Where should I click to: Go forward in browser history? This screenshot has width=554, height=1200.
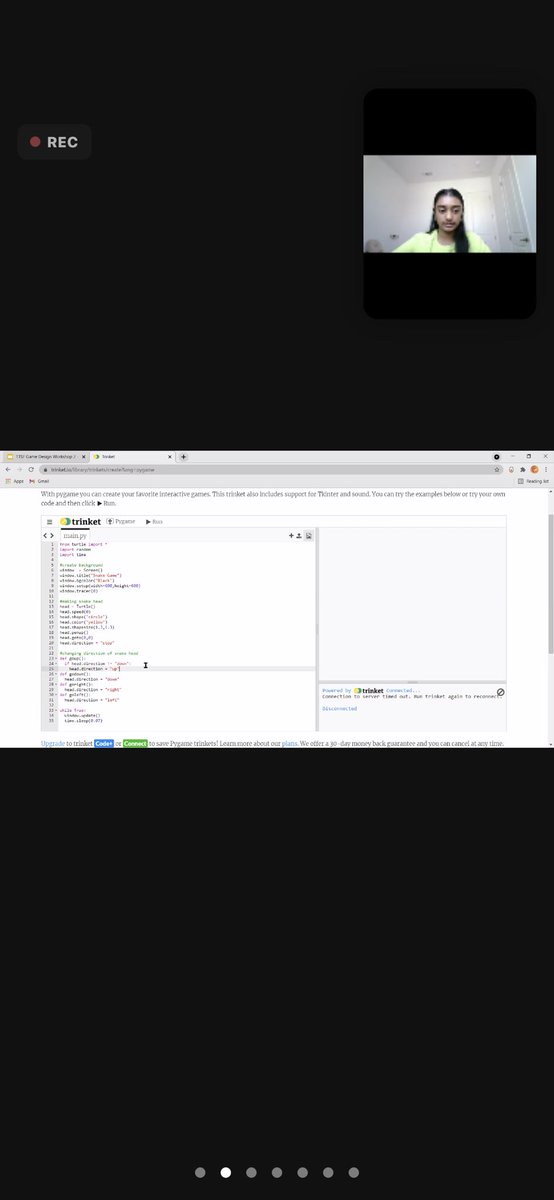(x=18, y=469)
